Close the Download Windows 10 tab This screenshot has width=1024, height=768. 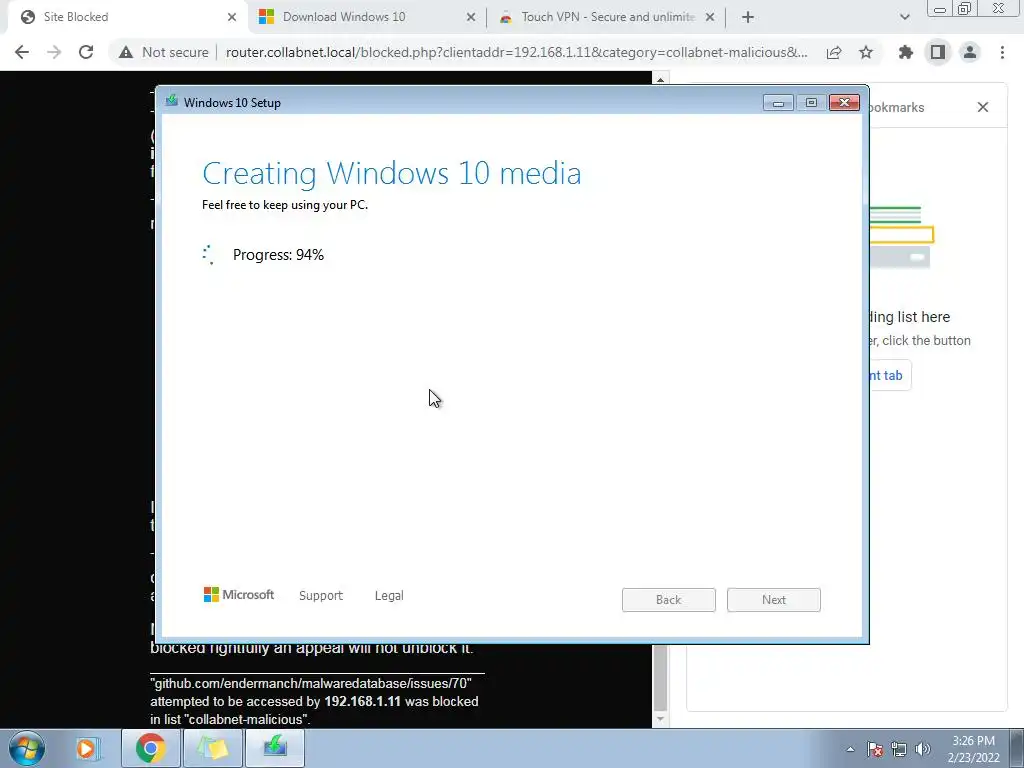[x=471, y=17]
